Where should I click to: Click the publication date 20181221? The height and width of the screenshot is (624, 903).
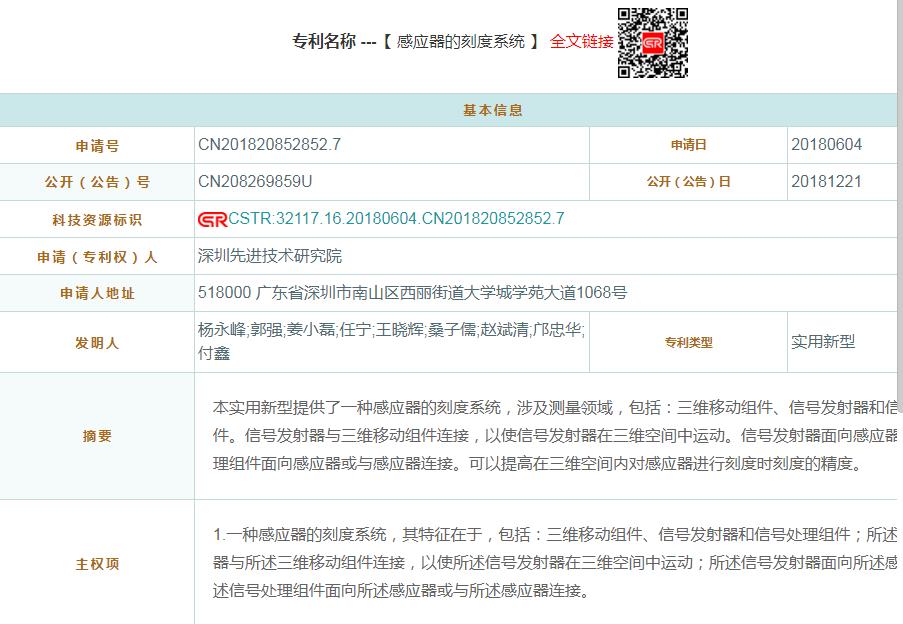click(826, 182)
